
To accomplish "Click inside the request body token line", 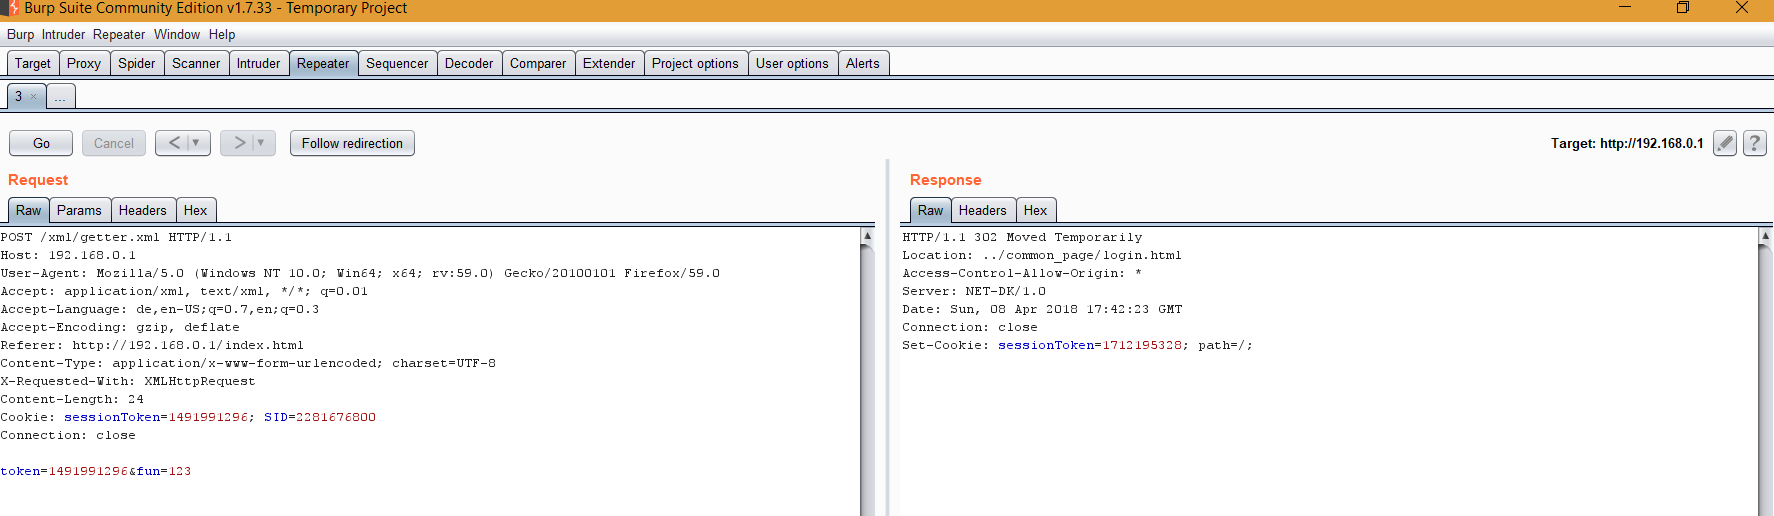I will point(96,471).
